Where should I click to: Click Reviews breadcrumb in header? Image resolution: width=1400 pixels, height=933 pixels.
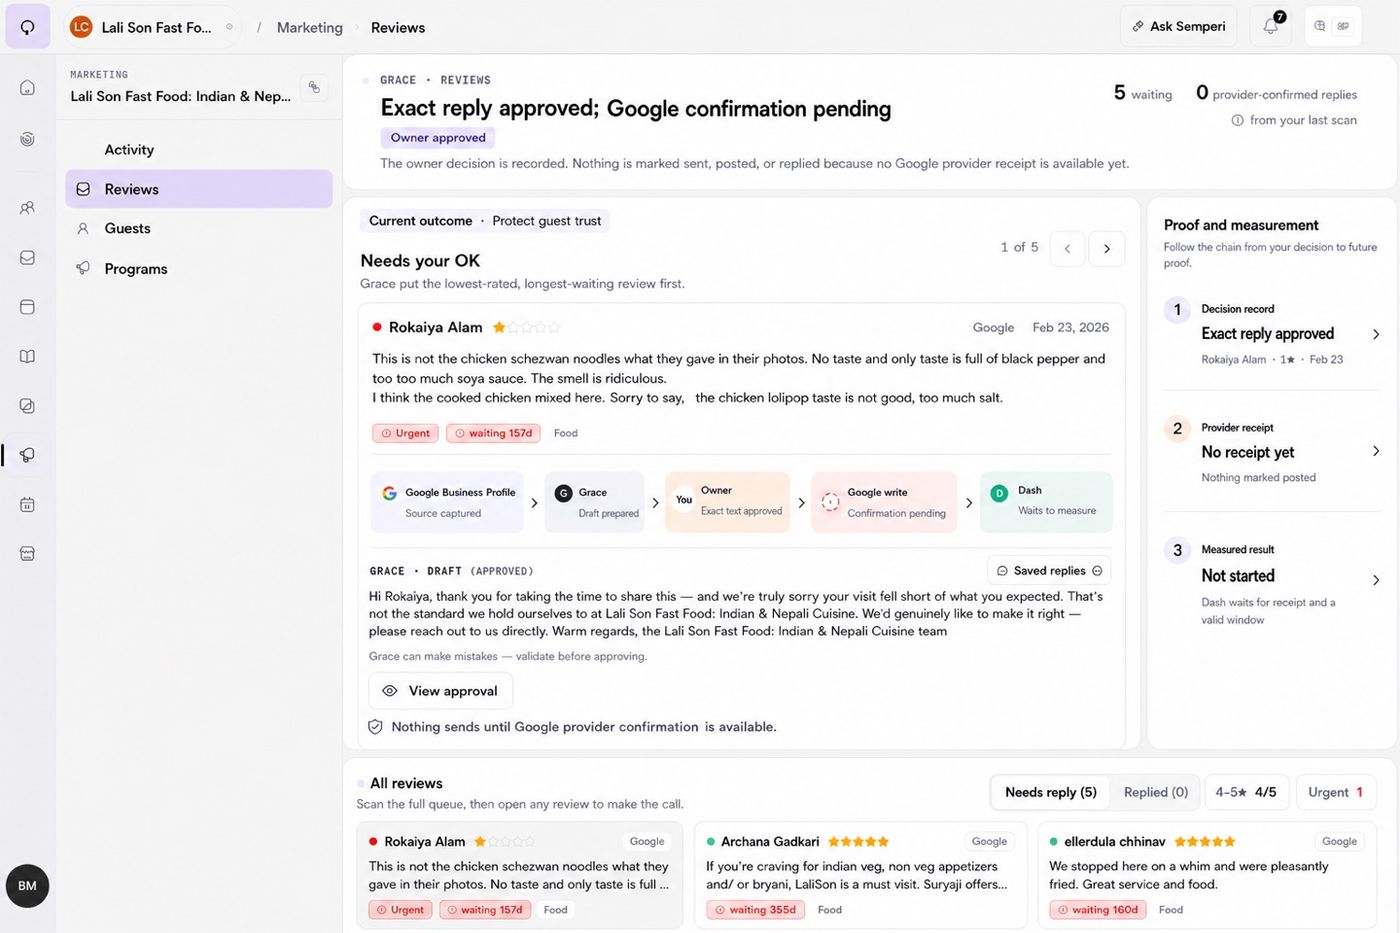[x=398, y=28]
